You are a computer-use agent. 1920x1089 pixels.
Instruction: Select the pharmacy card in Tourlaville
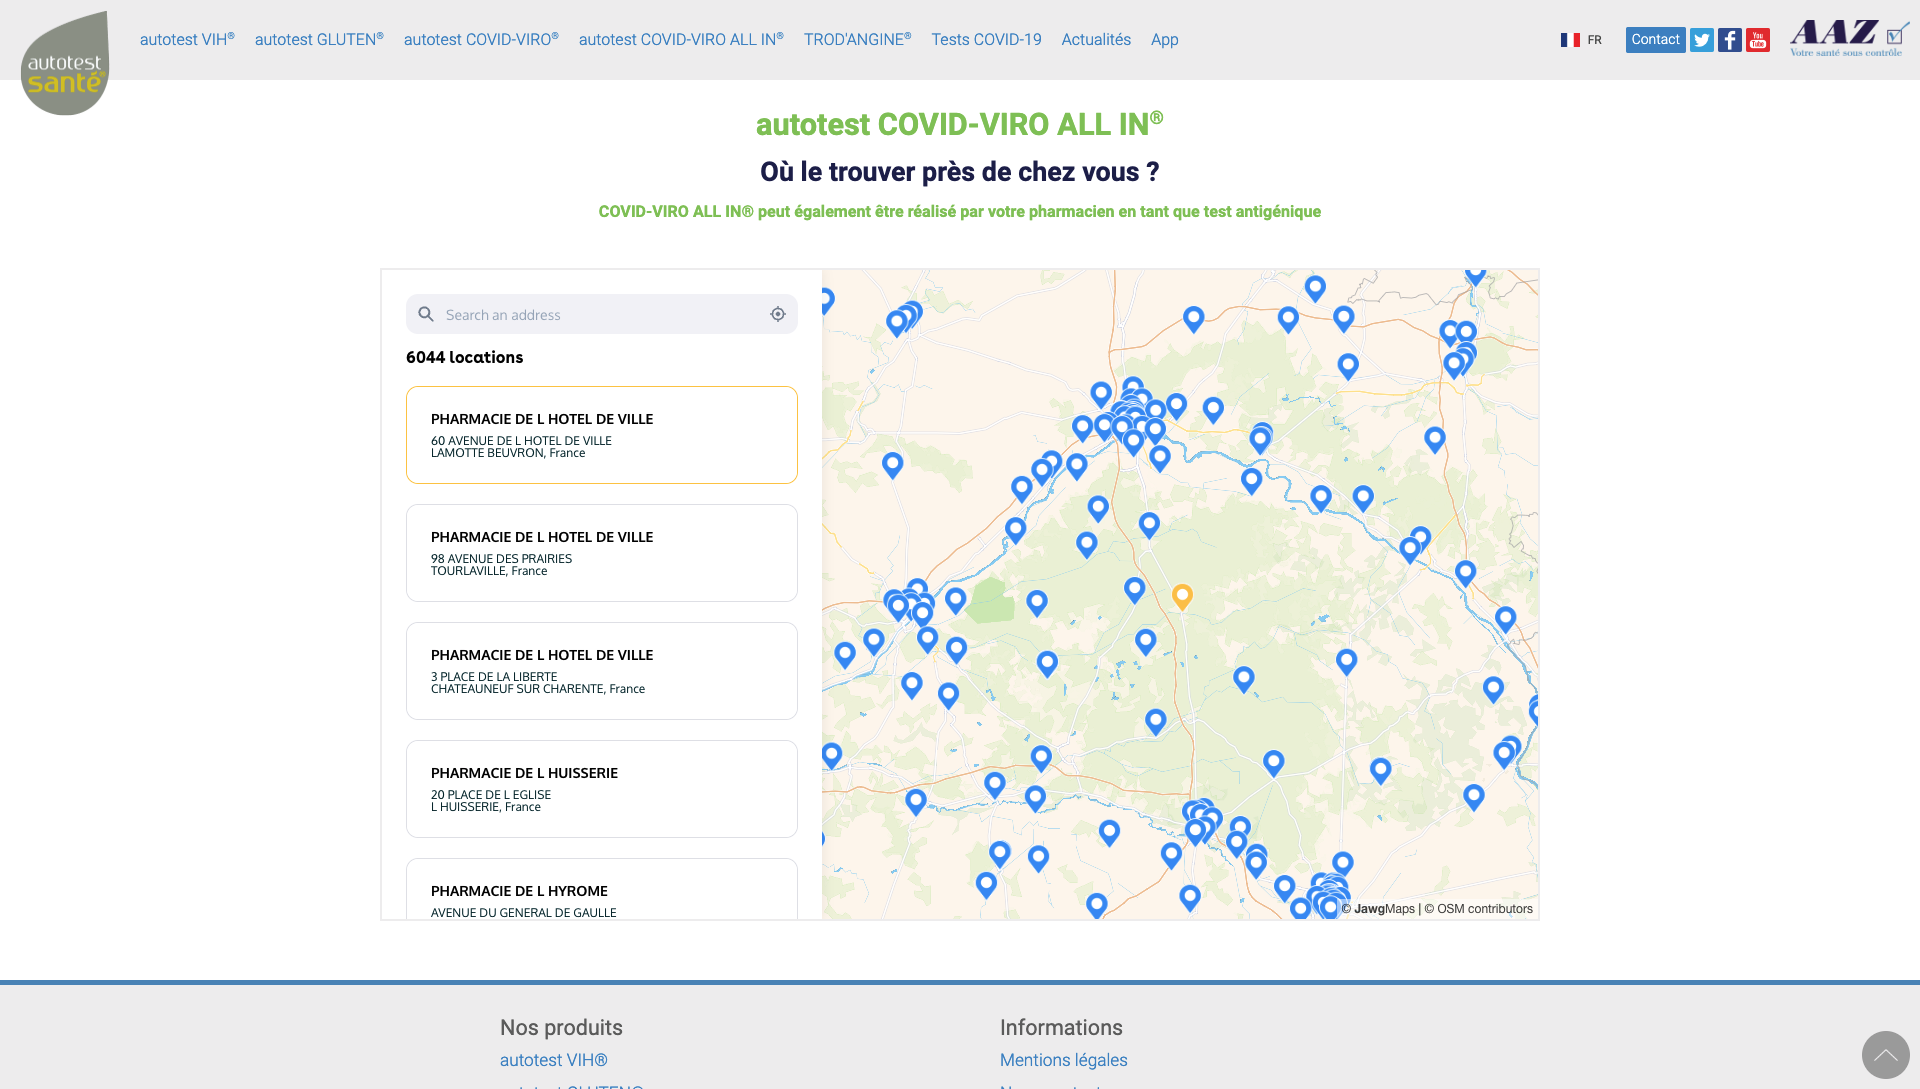pos(602,553)
